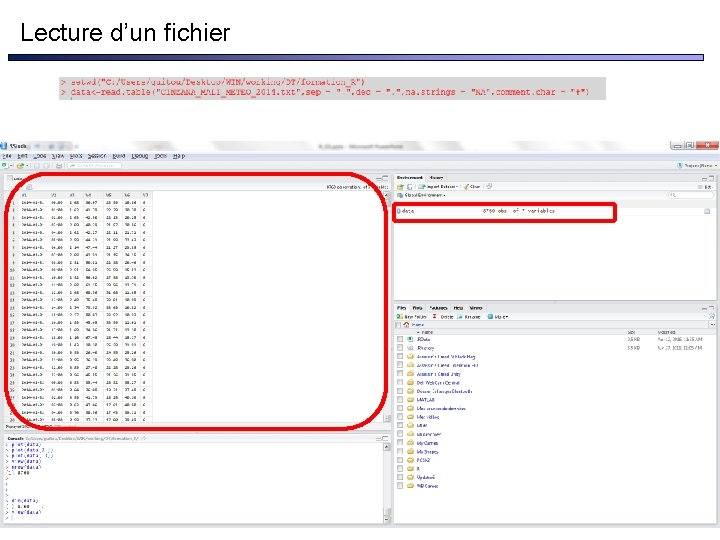The height and width of the screenshot is (540, 720).
Task: Click the Go to file/function field
Action: pyautogui.click(x=94, y=165)
